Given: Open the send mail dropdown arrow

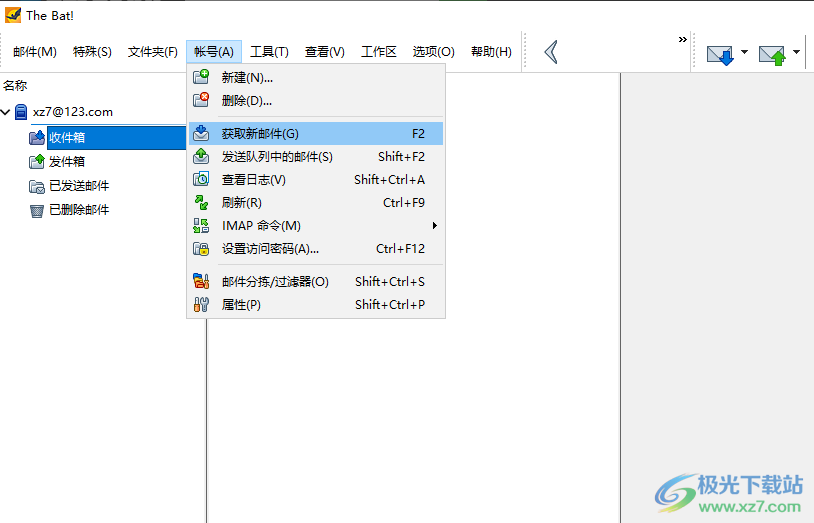Looking at the screenshot, I should 796,52.
